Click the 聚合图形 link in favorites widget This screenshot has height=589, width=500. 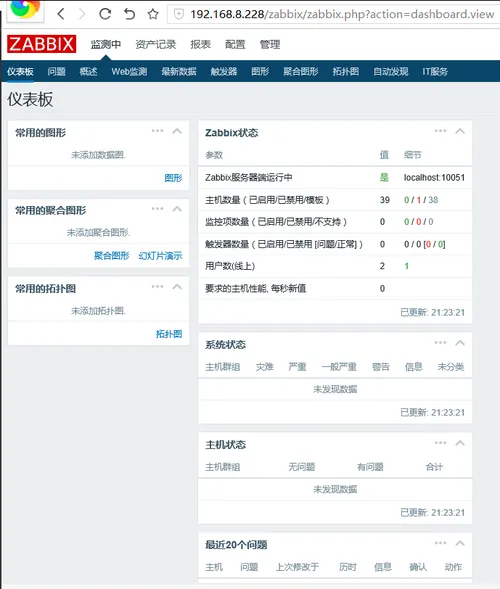click(x=111, y=256)
